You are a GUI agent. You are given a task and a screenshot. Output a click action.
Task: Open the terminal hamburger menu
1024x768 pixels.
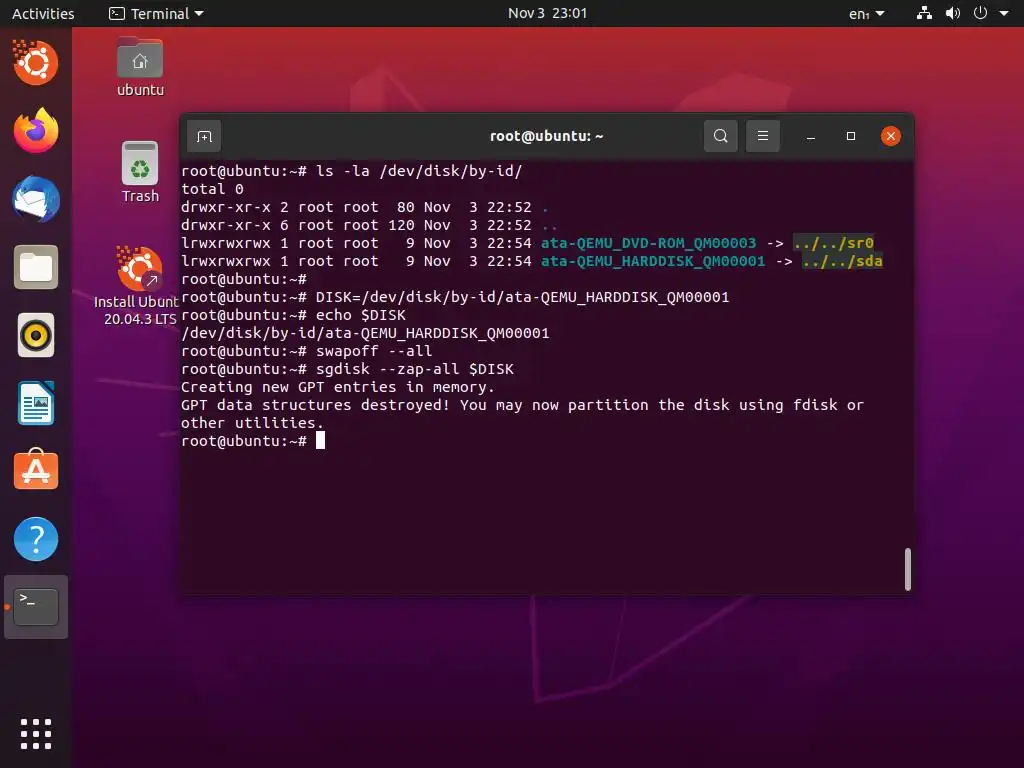pos(762,136)
